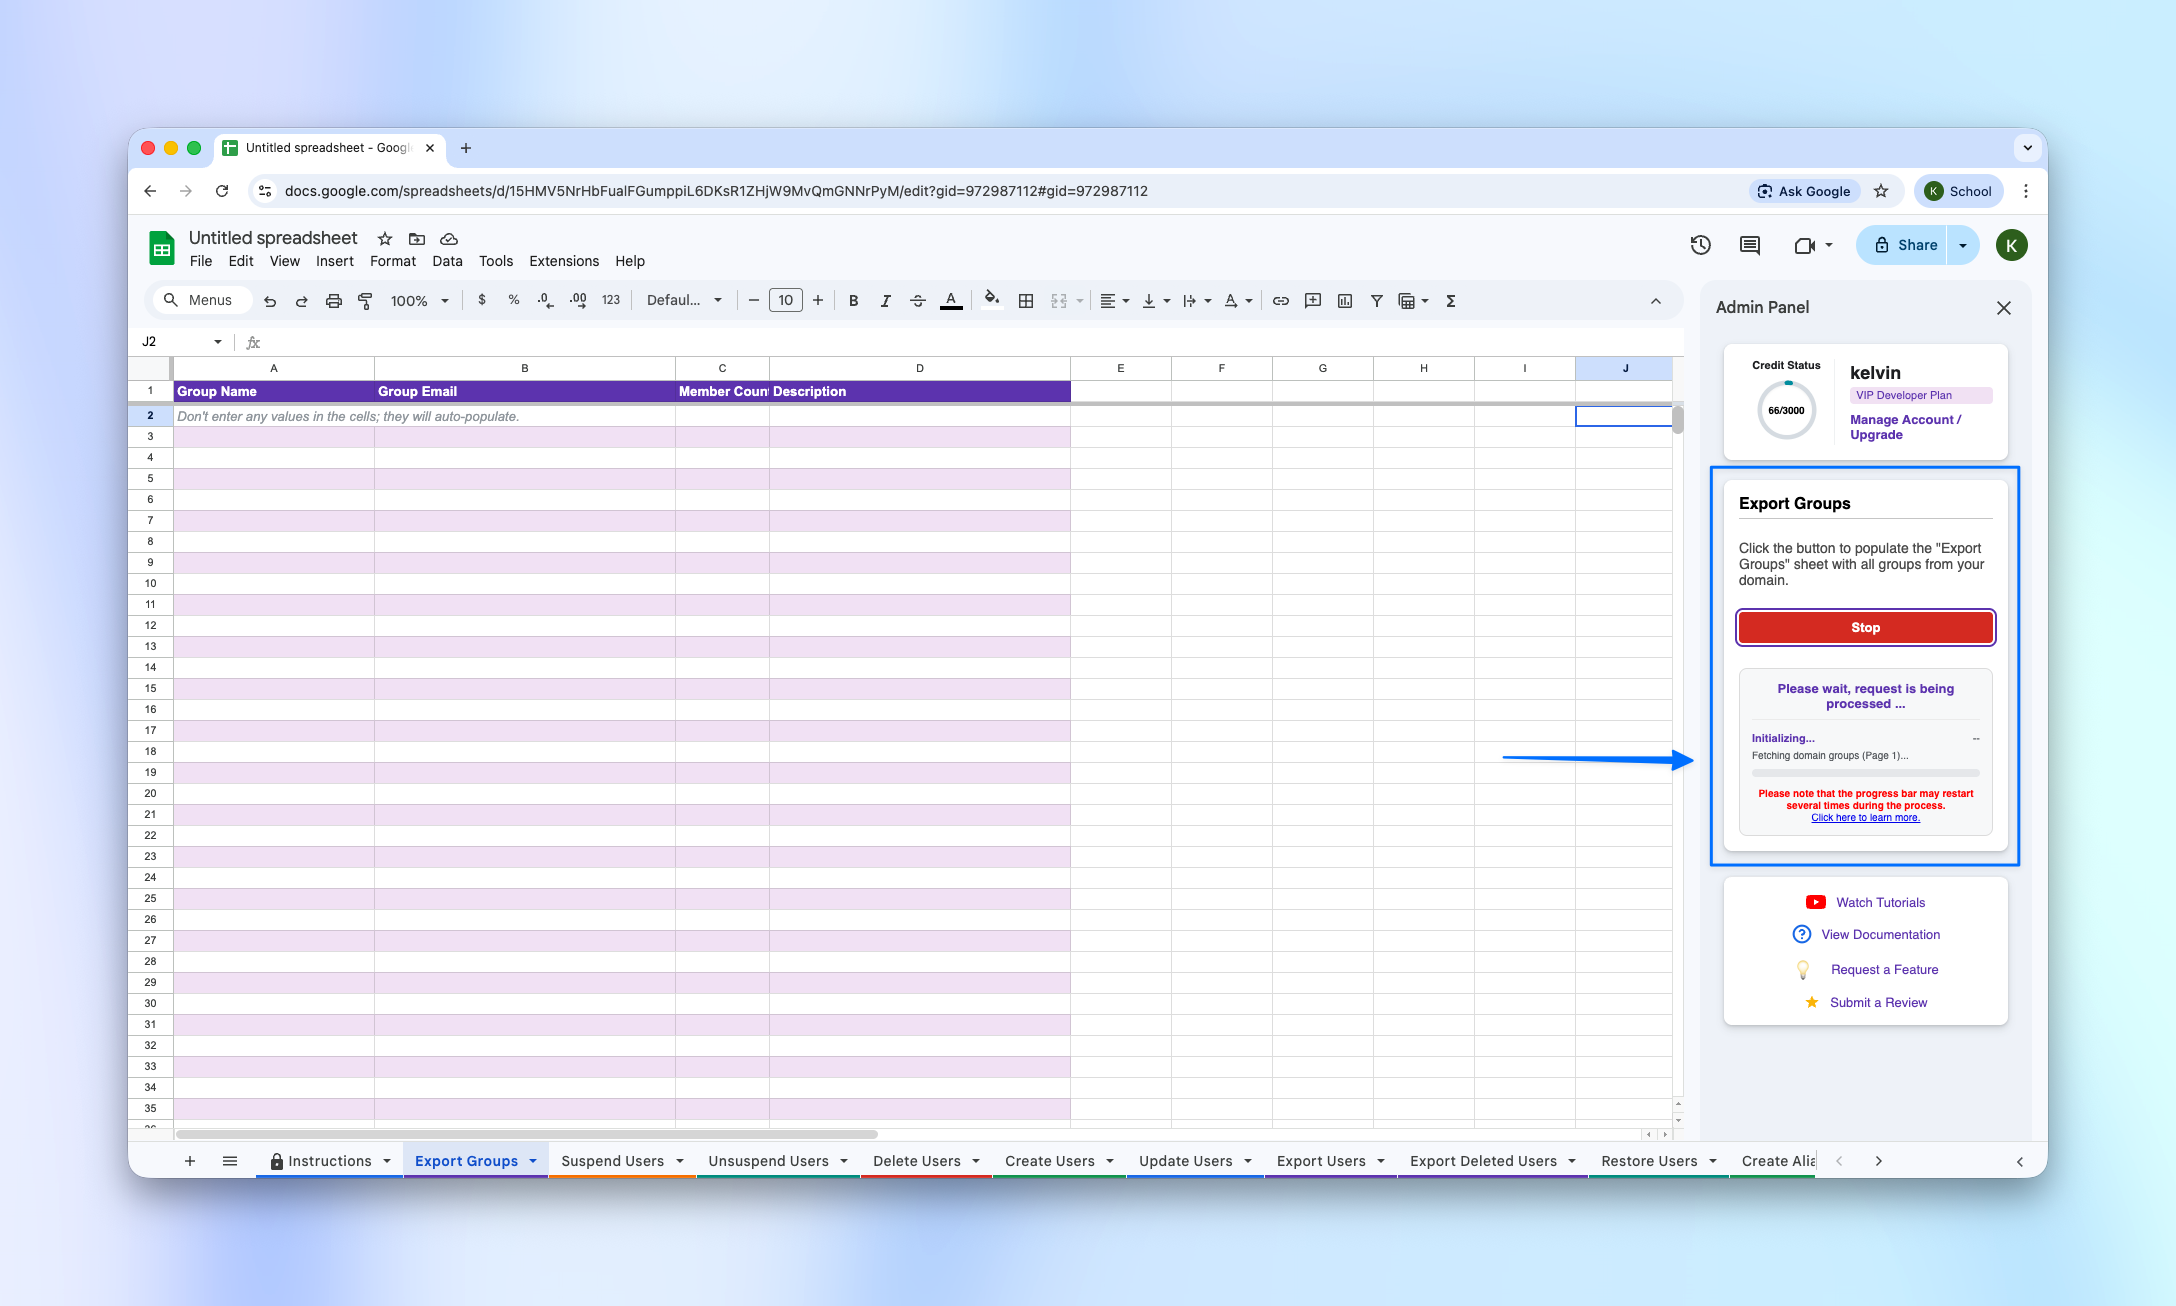Click the create filter icon
The image size is (2176, 1306).
1376,300
